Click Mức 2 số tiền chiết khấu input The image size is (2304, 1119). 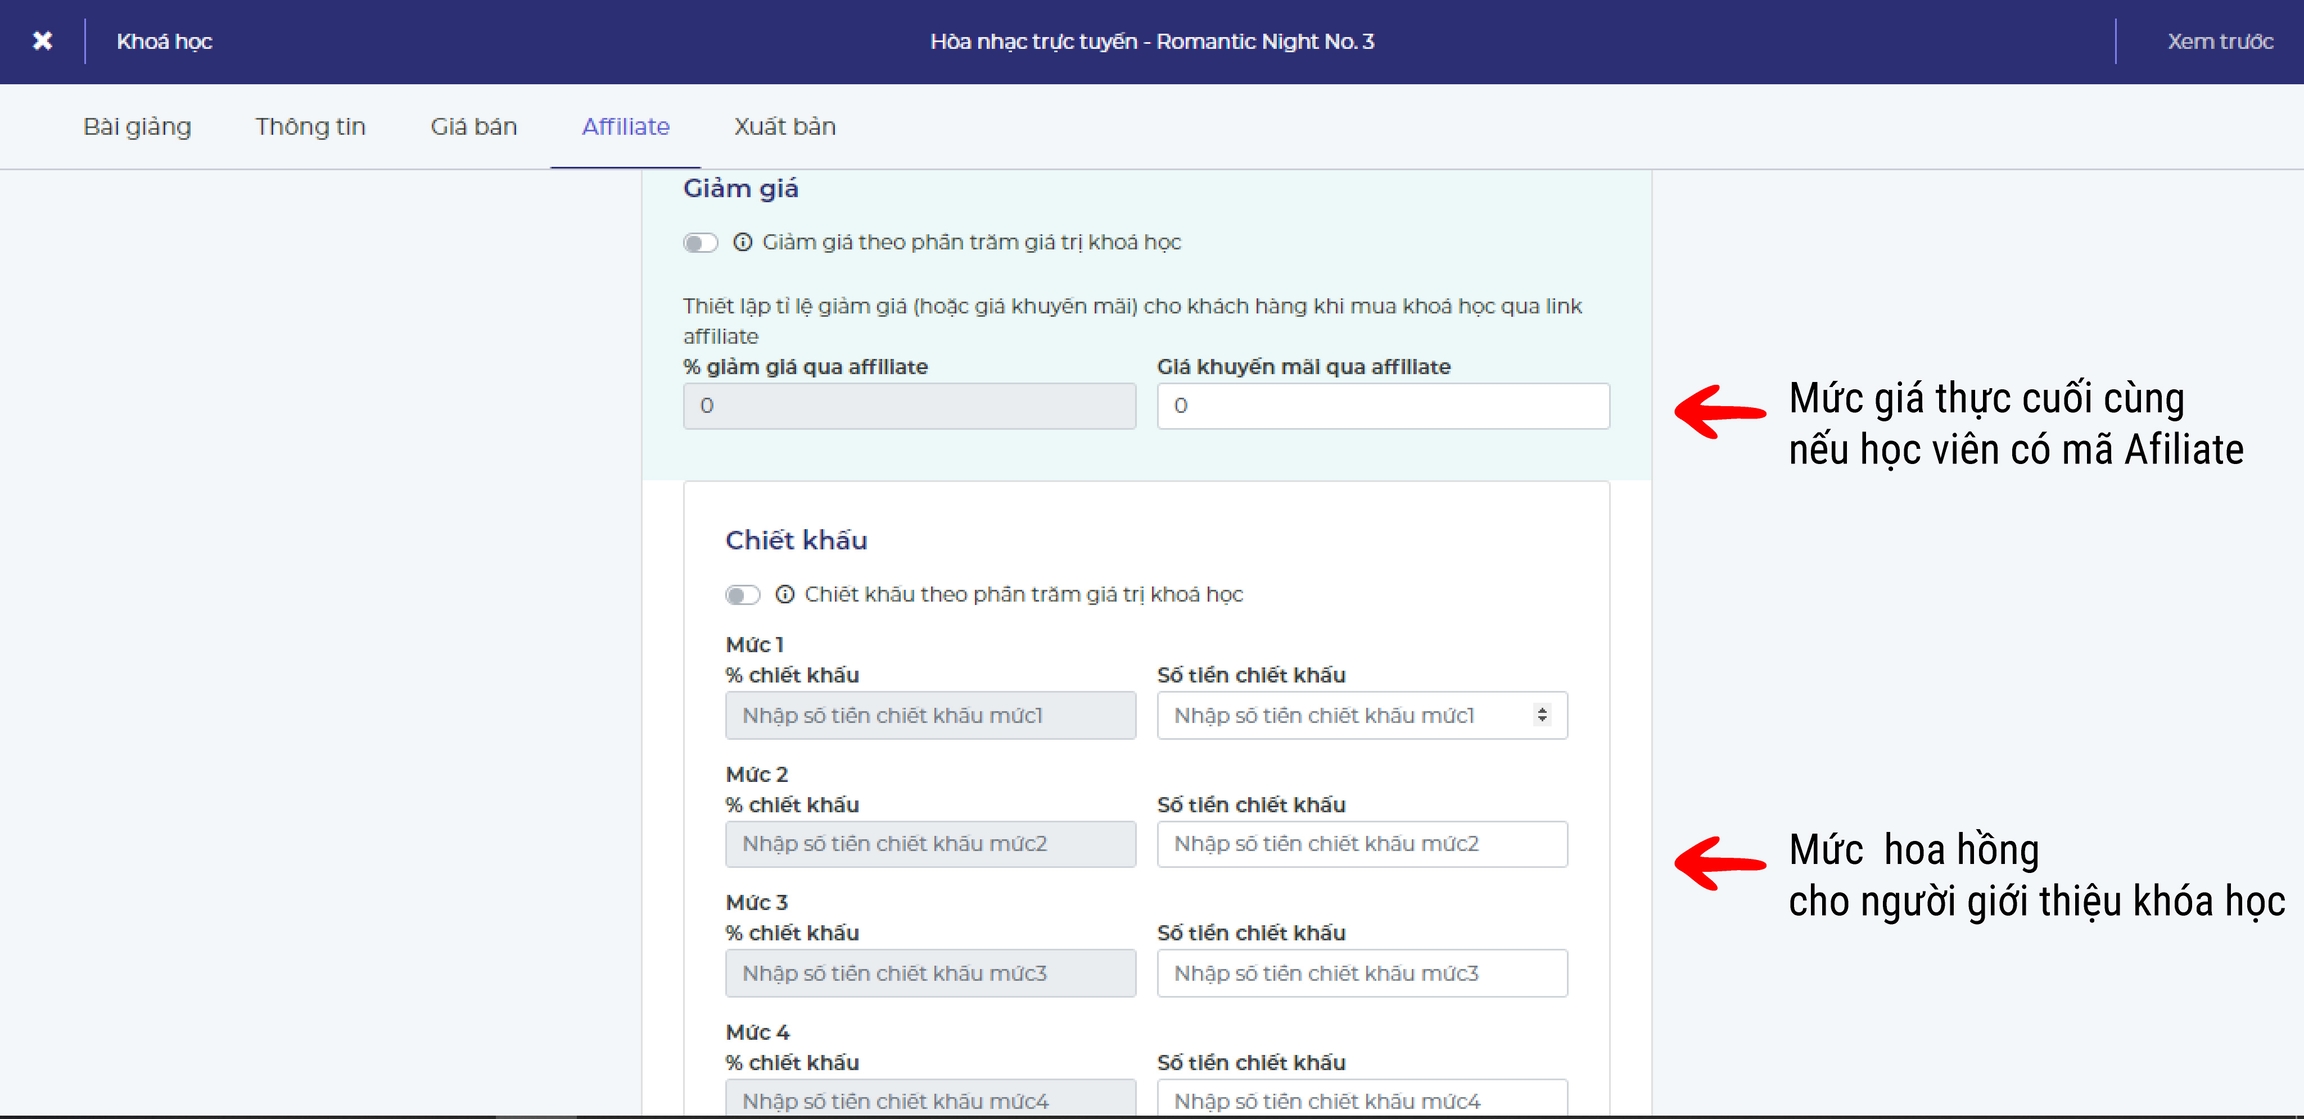click(1361, 844)
